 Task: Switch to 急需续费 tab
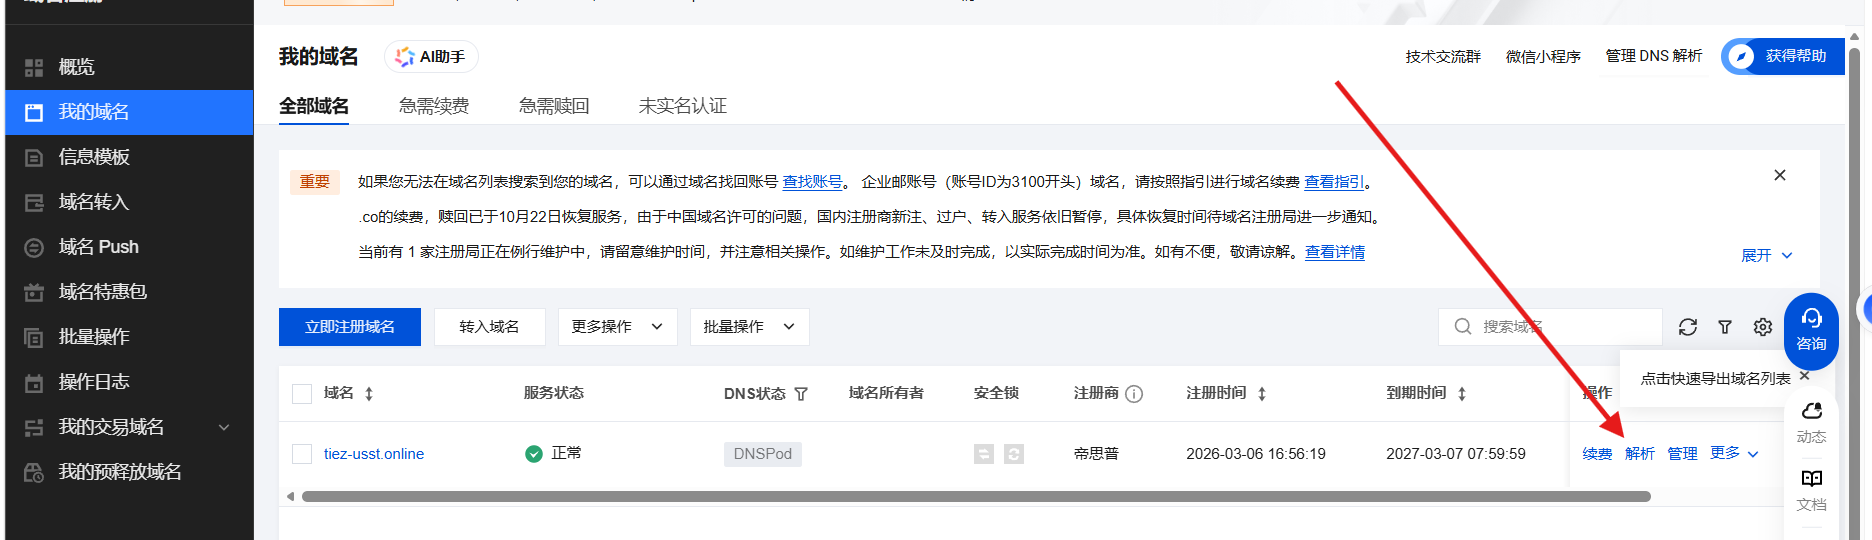point(434,106)
